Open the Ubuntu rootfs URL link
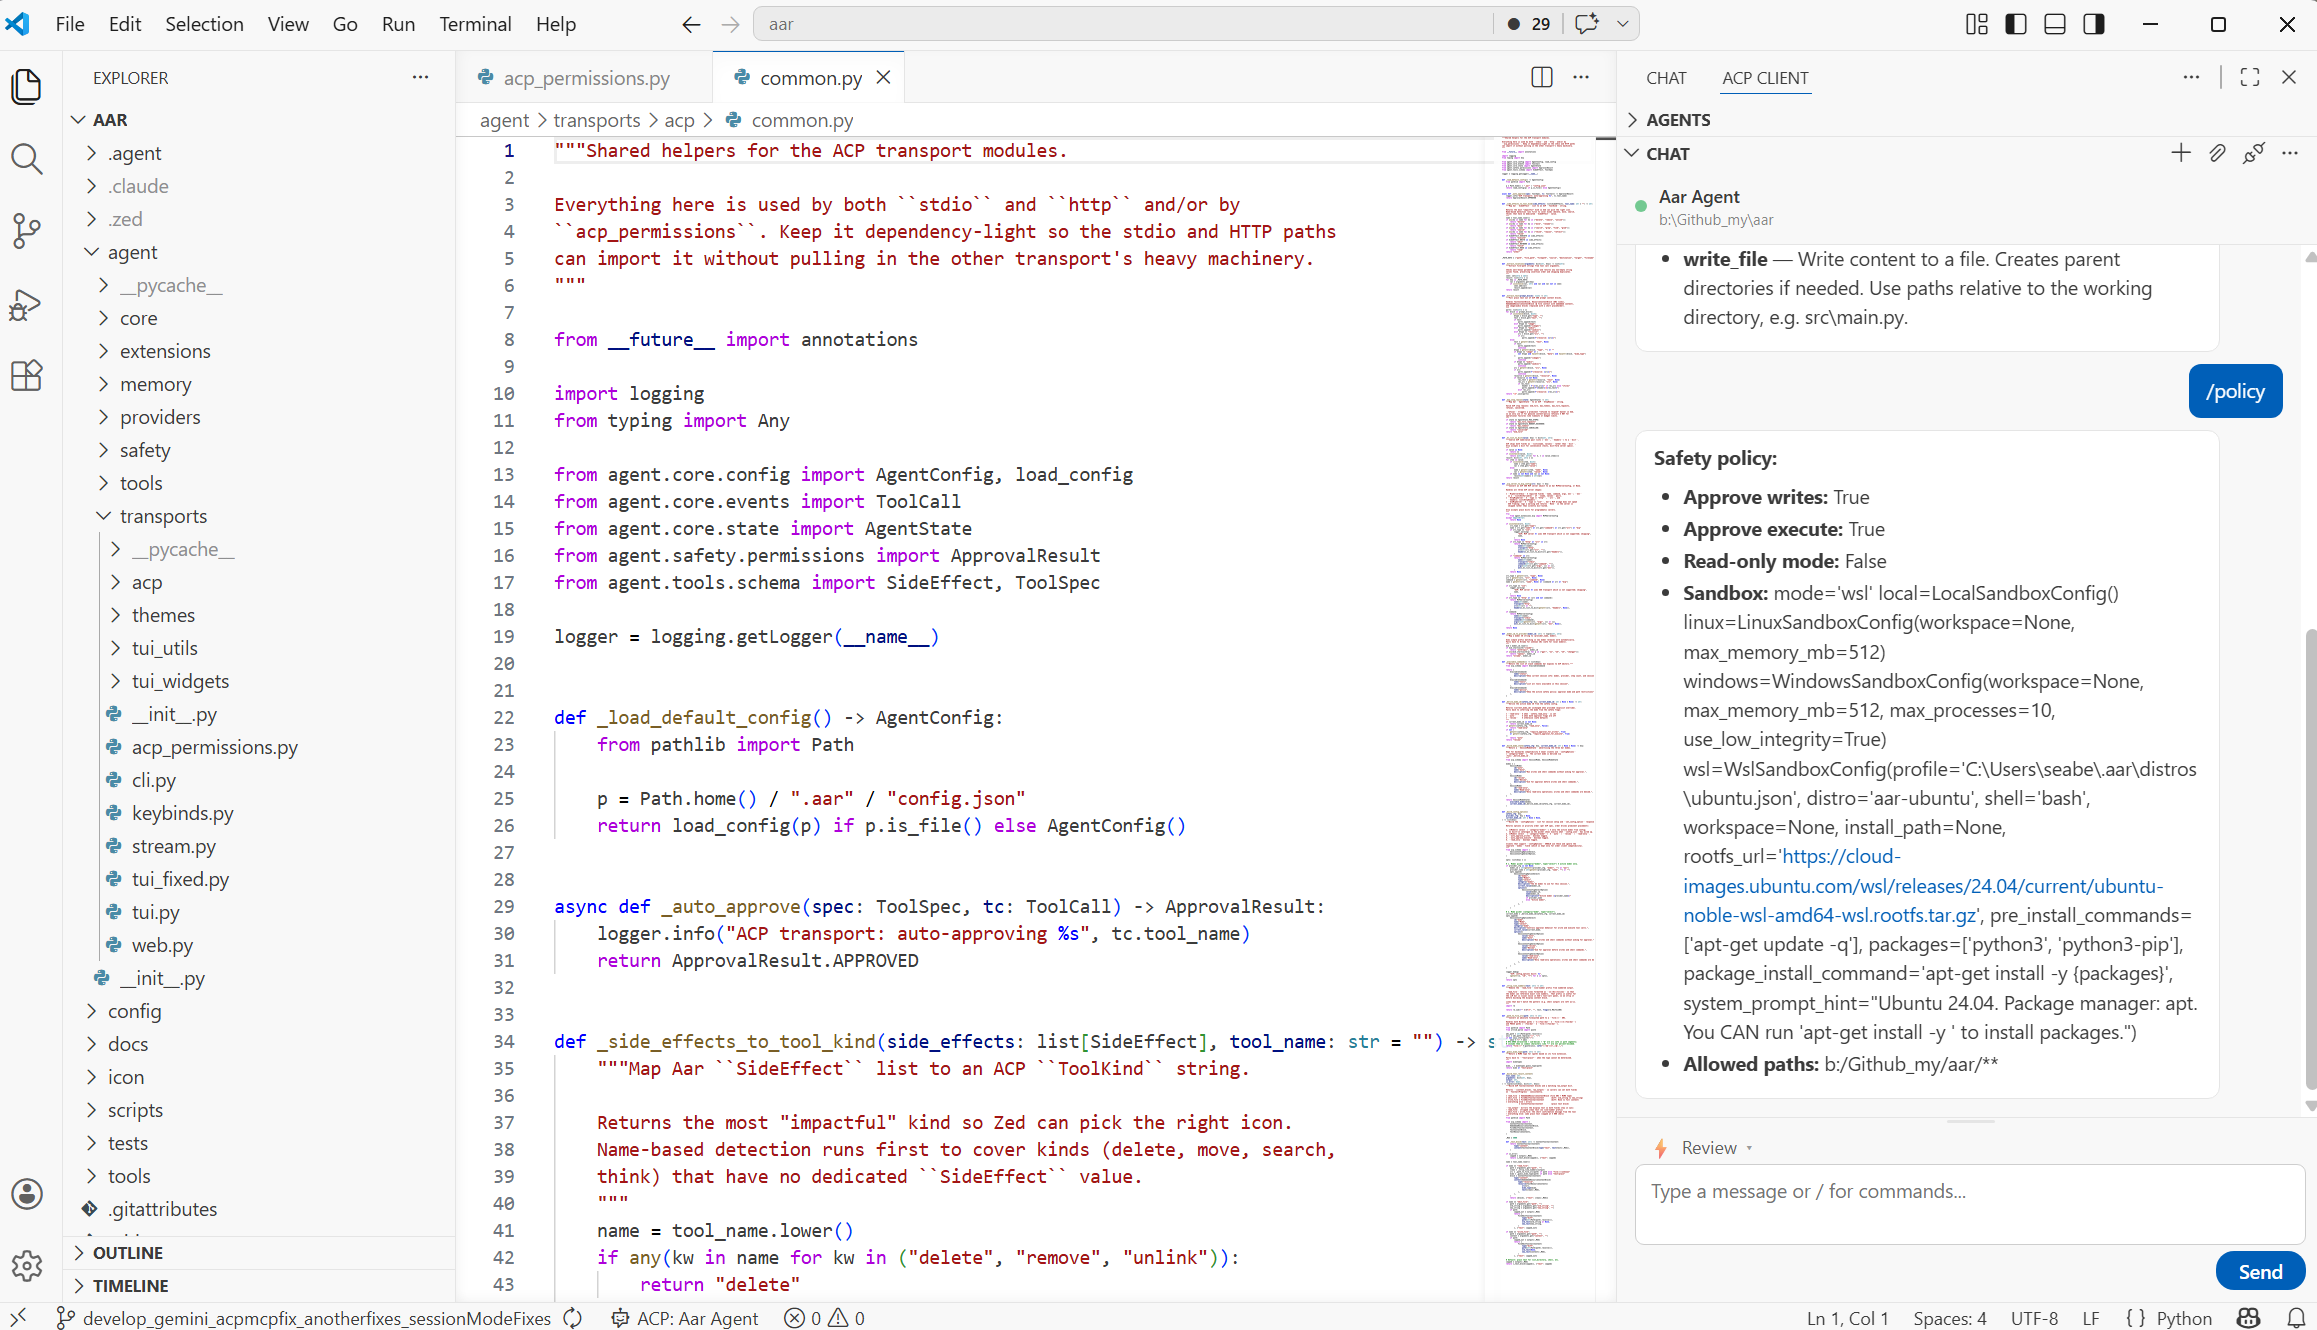The image size is (2317, 1330). 1922,885
